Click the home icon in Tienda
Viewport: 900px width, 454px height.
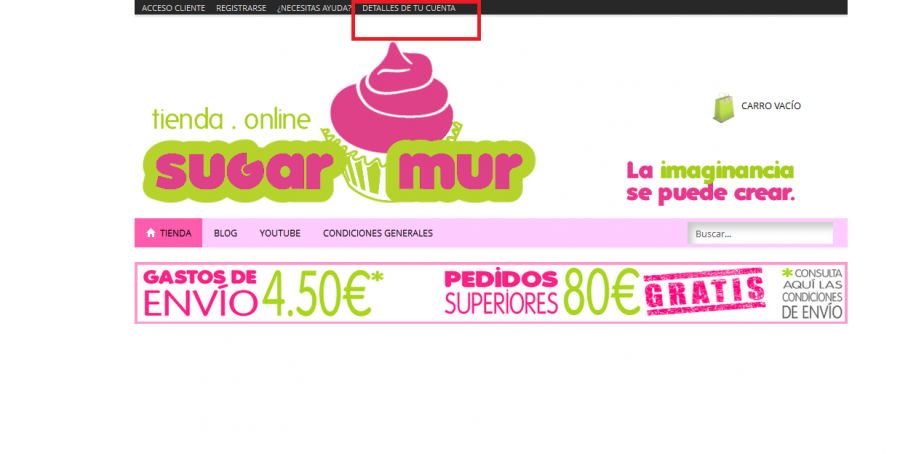coord(151,233)
